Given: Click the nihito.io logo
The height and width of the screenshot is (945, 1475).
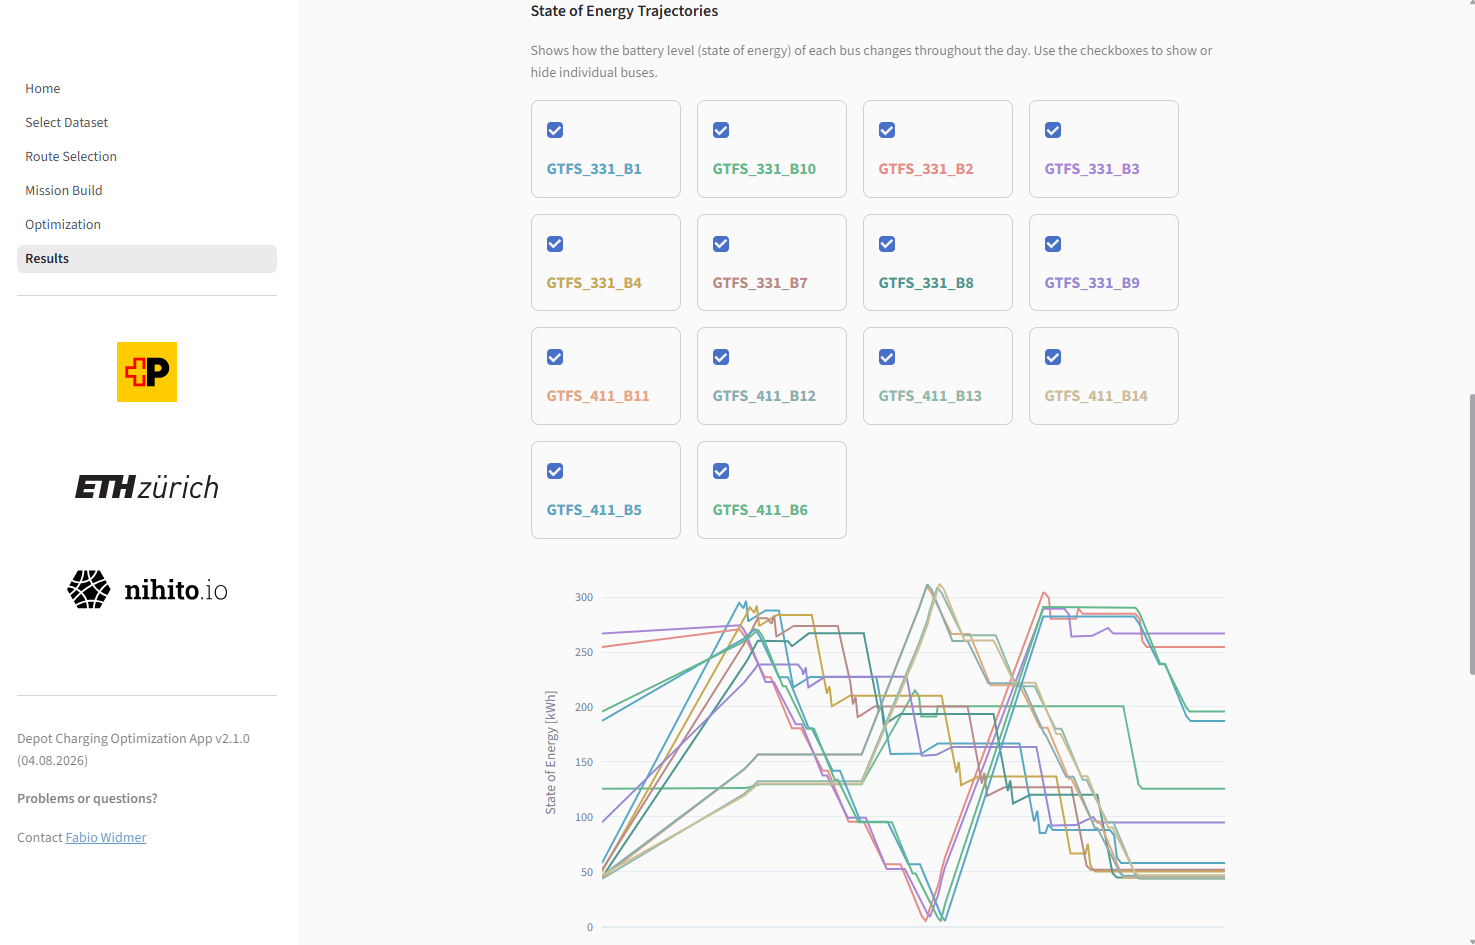Looking at the screenshot, I should (x=147, y=590).
